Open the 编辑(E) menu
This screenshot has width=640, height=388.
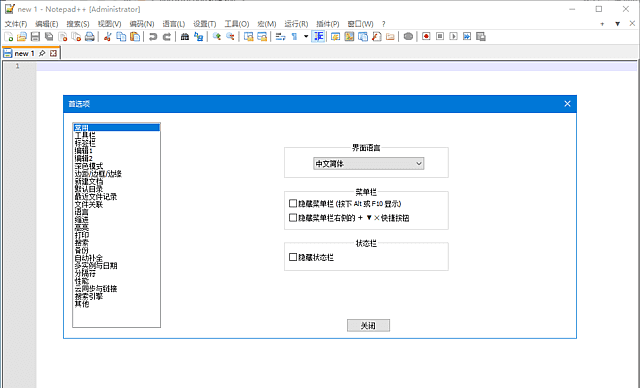click(x=47, y=24)
